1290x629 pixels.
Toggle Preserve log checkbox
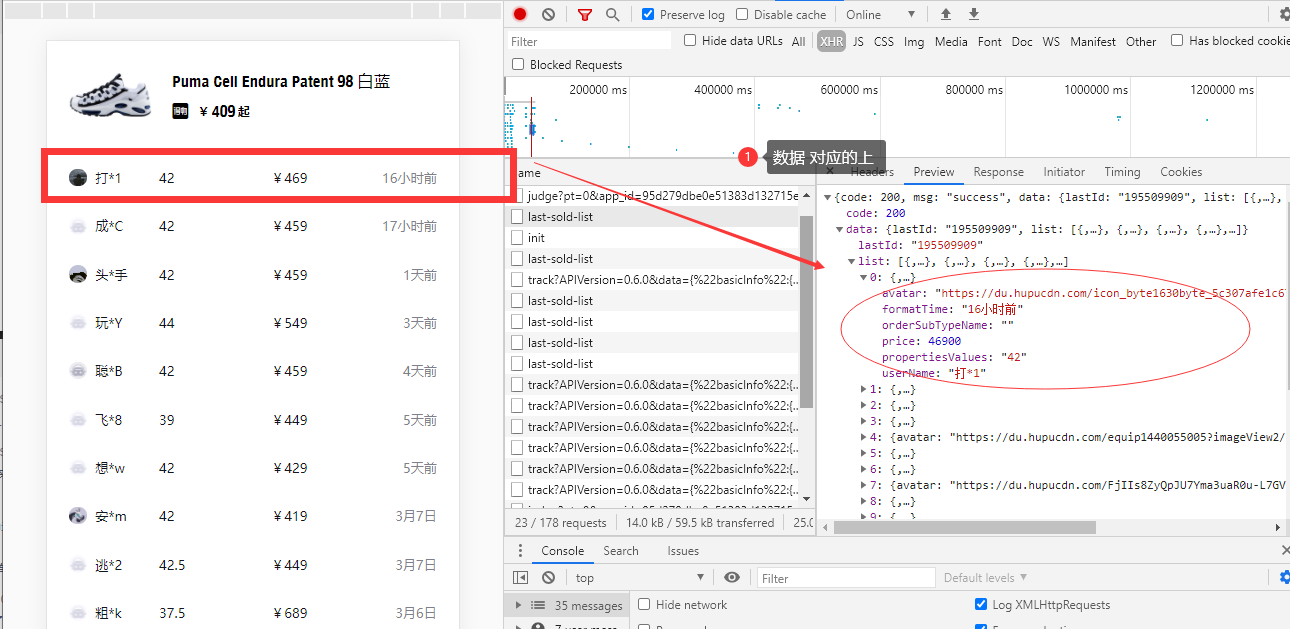648,14
